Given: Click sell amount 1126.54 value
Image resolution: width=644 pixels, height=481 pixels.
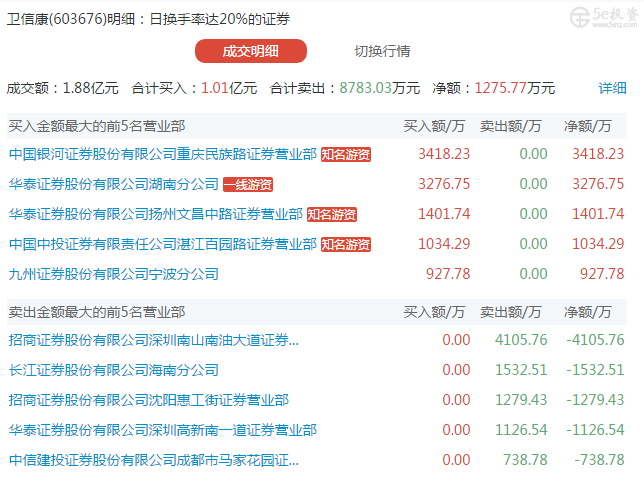Looking at the screenshot, I should click(x=521, y=430).
